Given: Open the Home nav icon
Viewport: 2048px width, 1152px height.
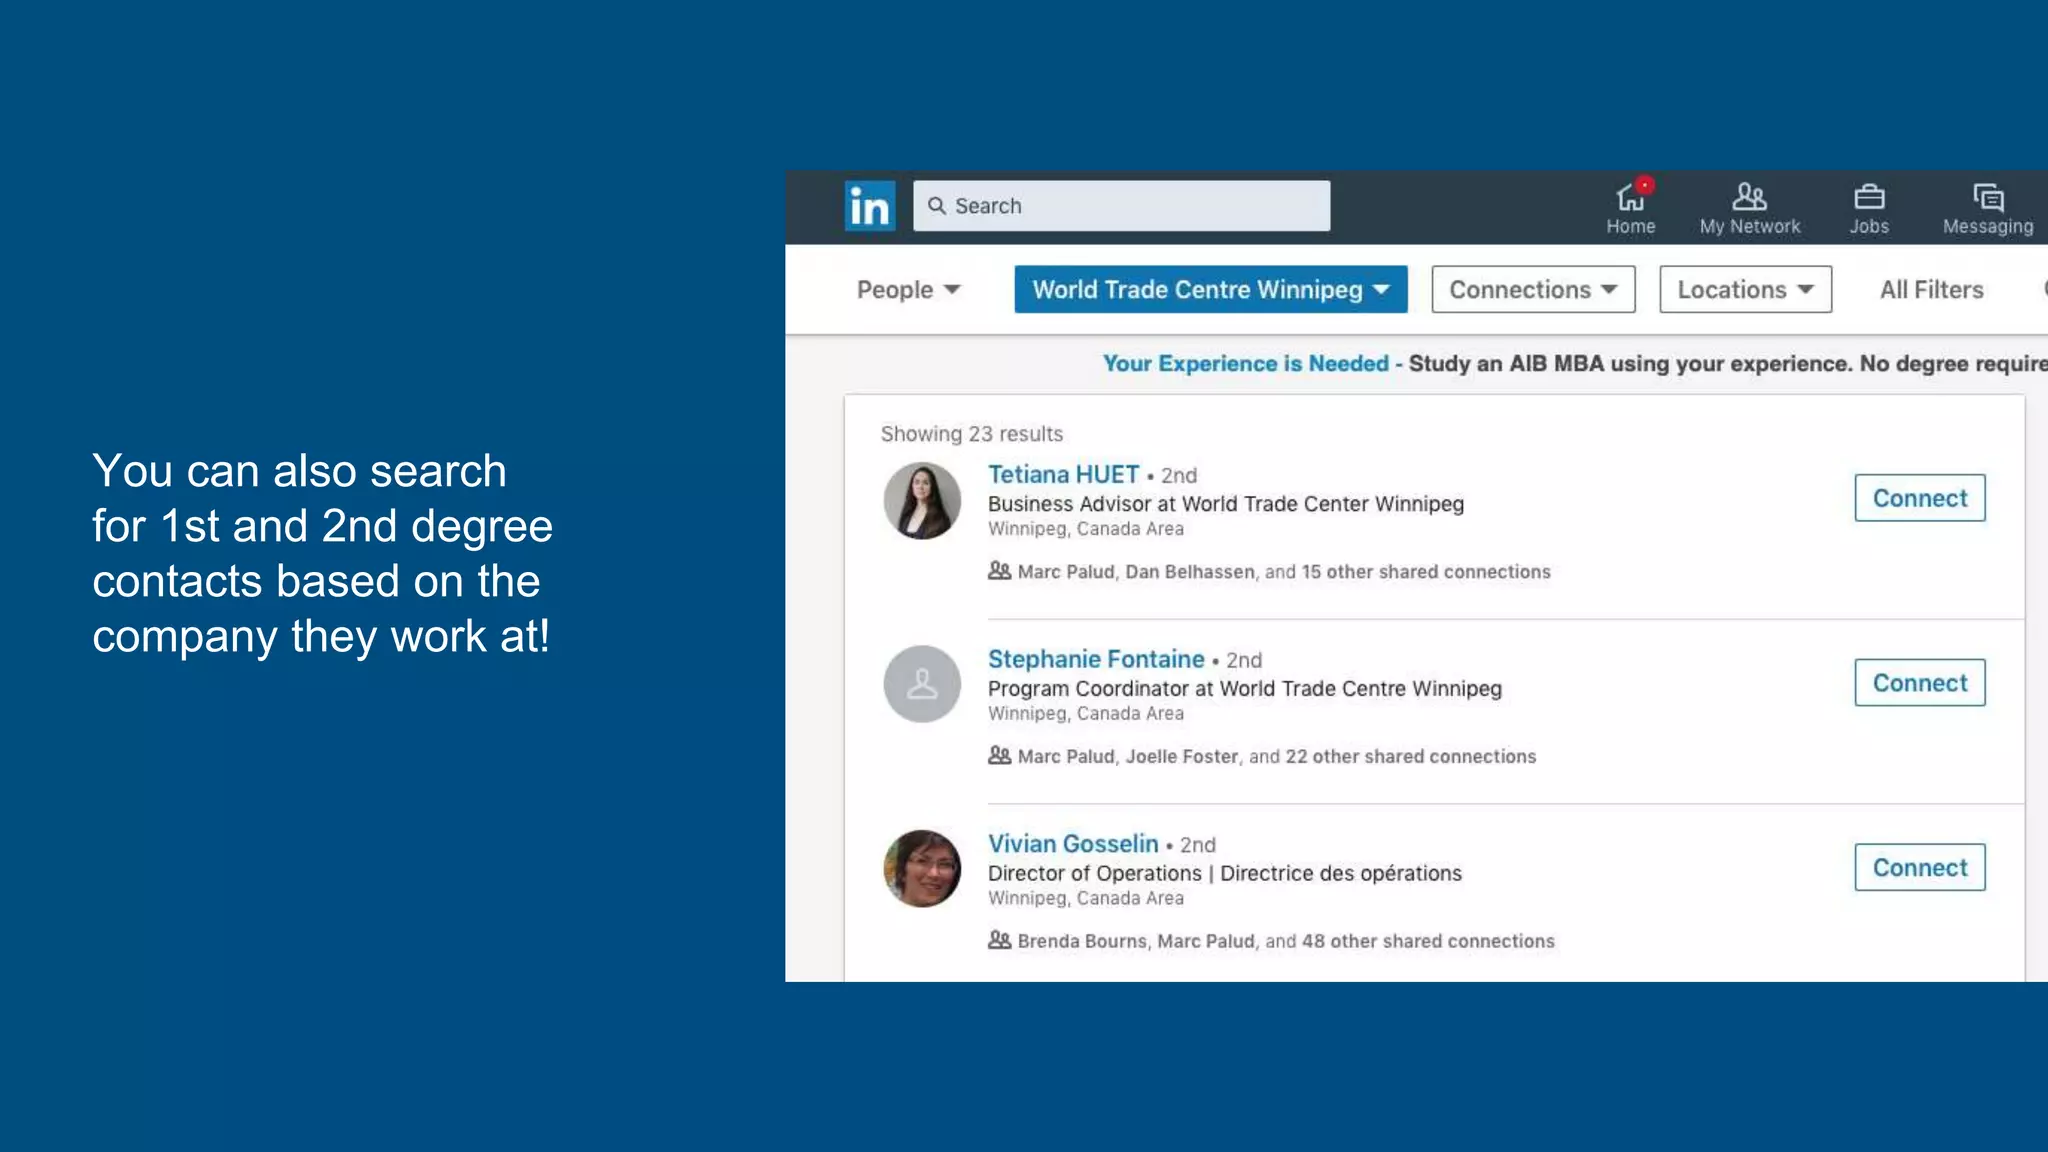Looking at the screenshot, I should pos(1630,208).
